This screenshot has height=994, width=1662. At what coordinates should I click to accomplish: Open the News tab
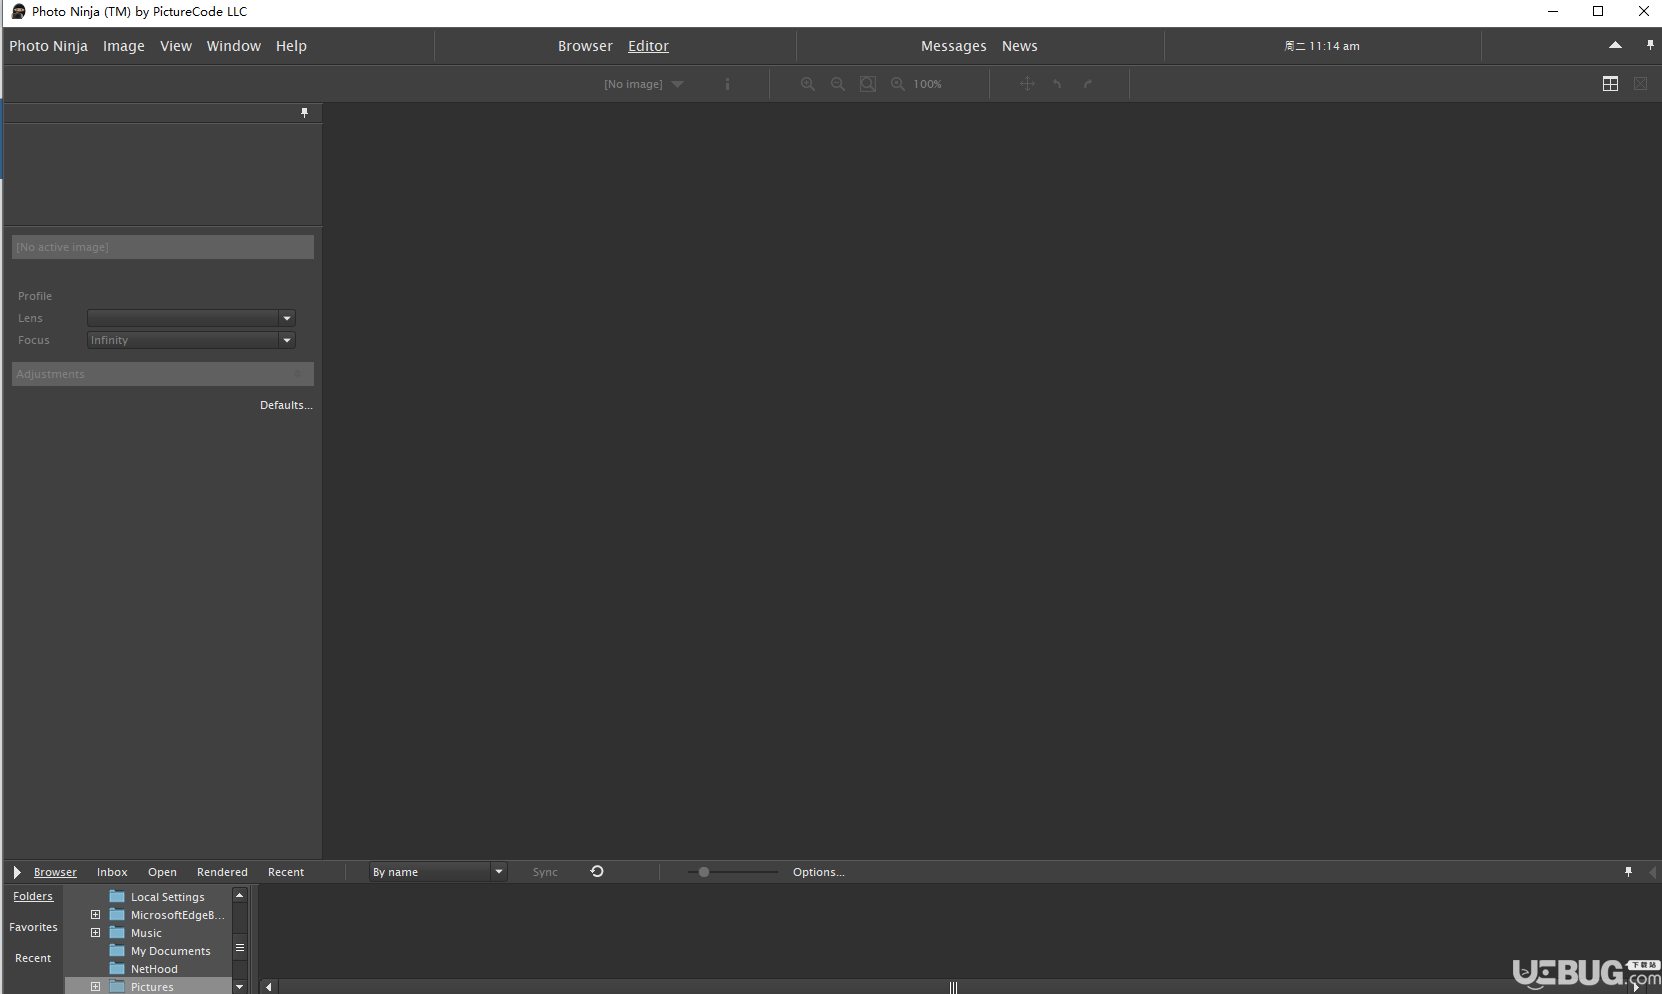coord(1019,46)
